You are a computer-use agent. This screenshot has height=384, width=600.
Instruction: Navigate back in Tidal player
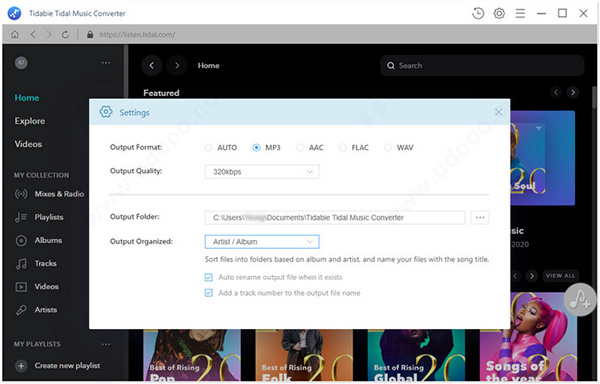click(152, 65)
